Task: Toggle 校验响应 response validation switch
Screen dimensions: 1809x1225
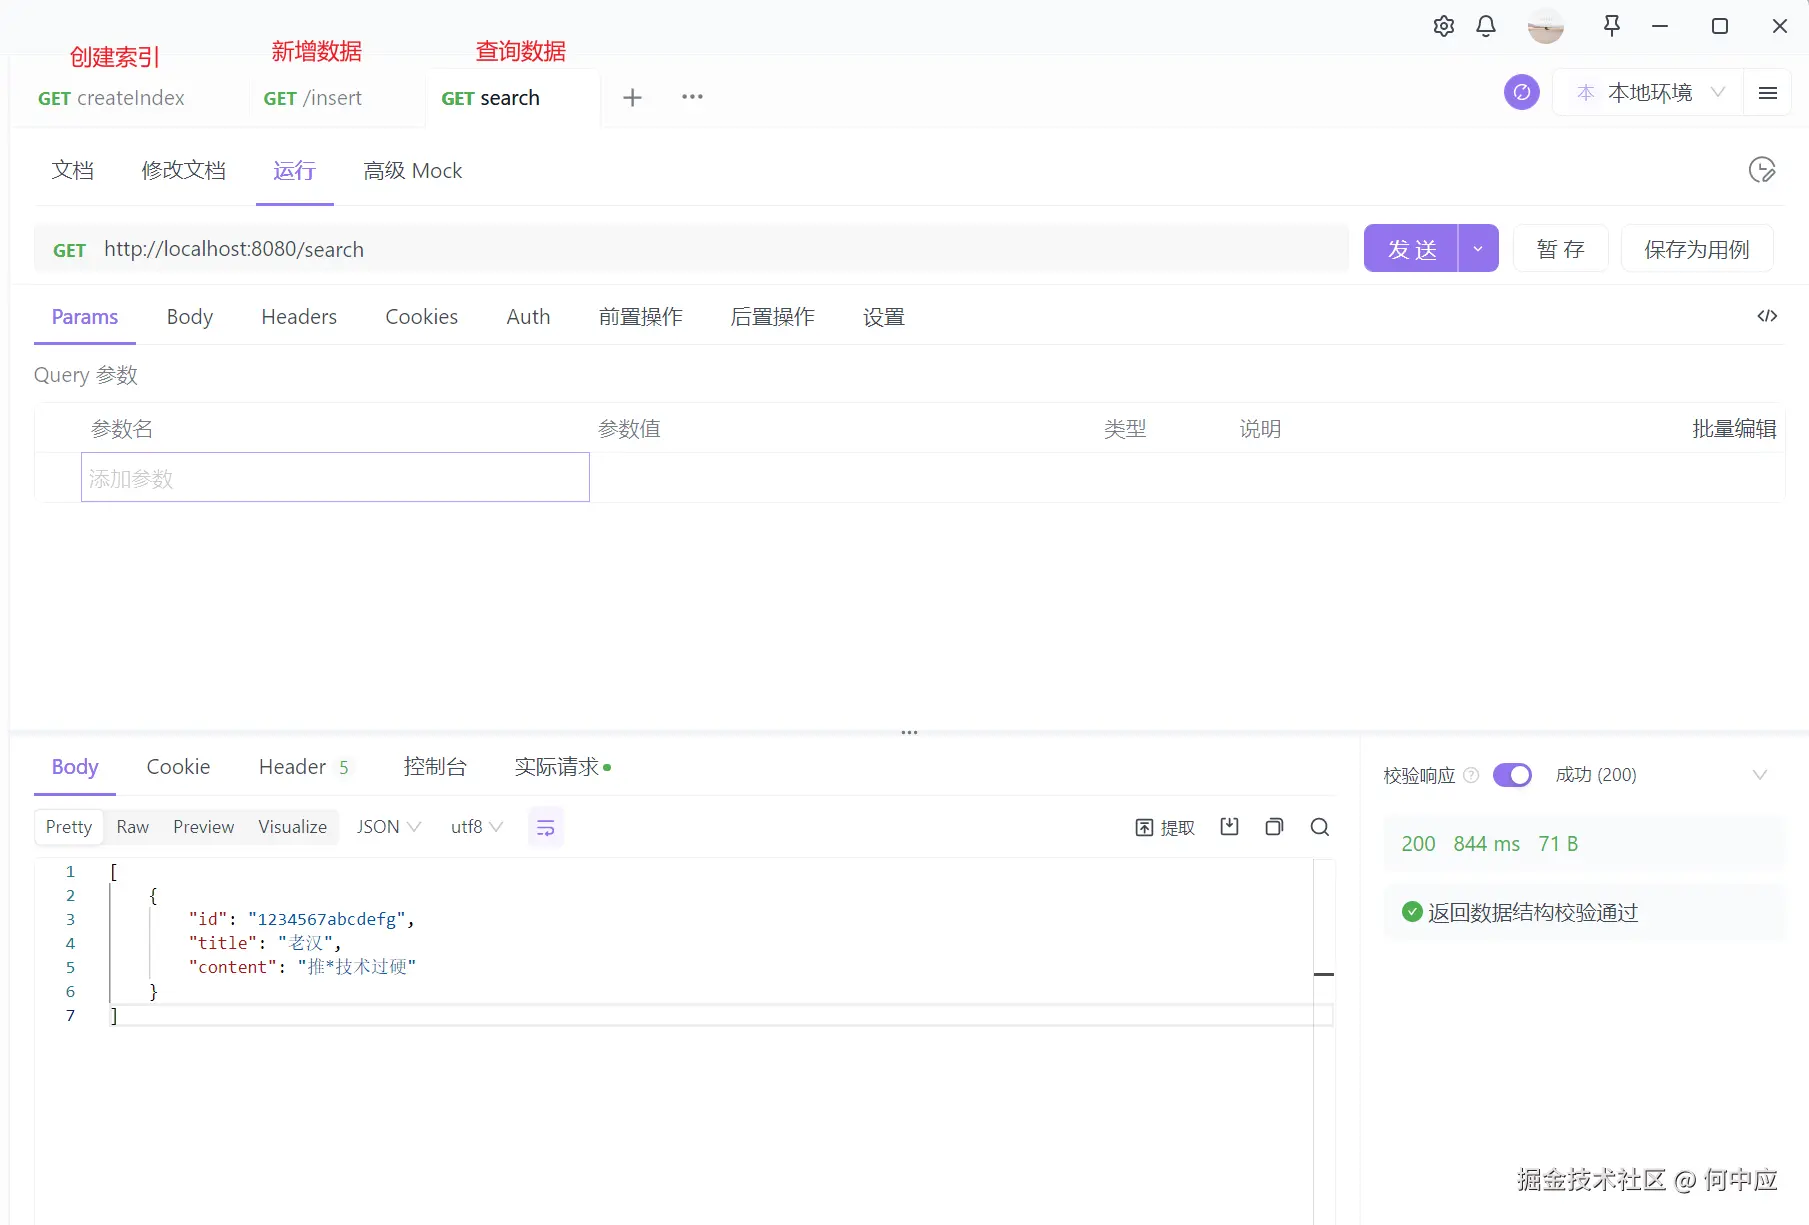Action: (1512, 775)
